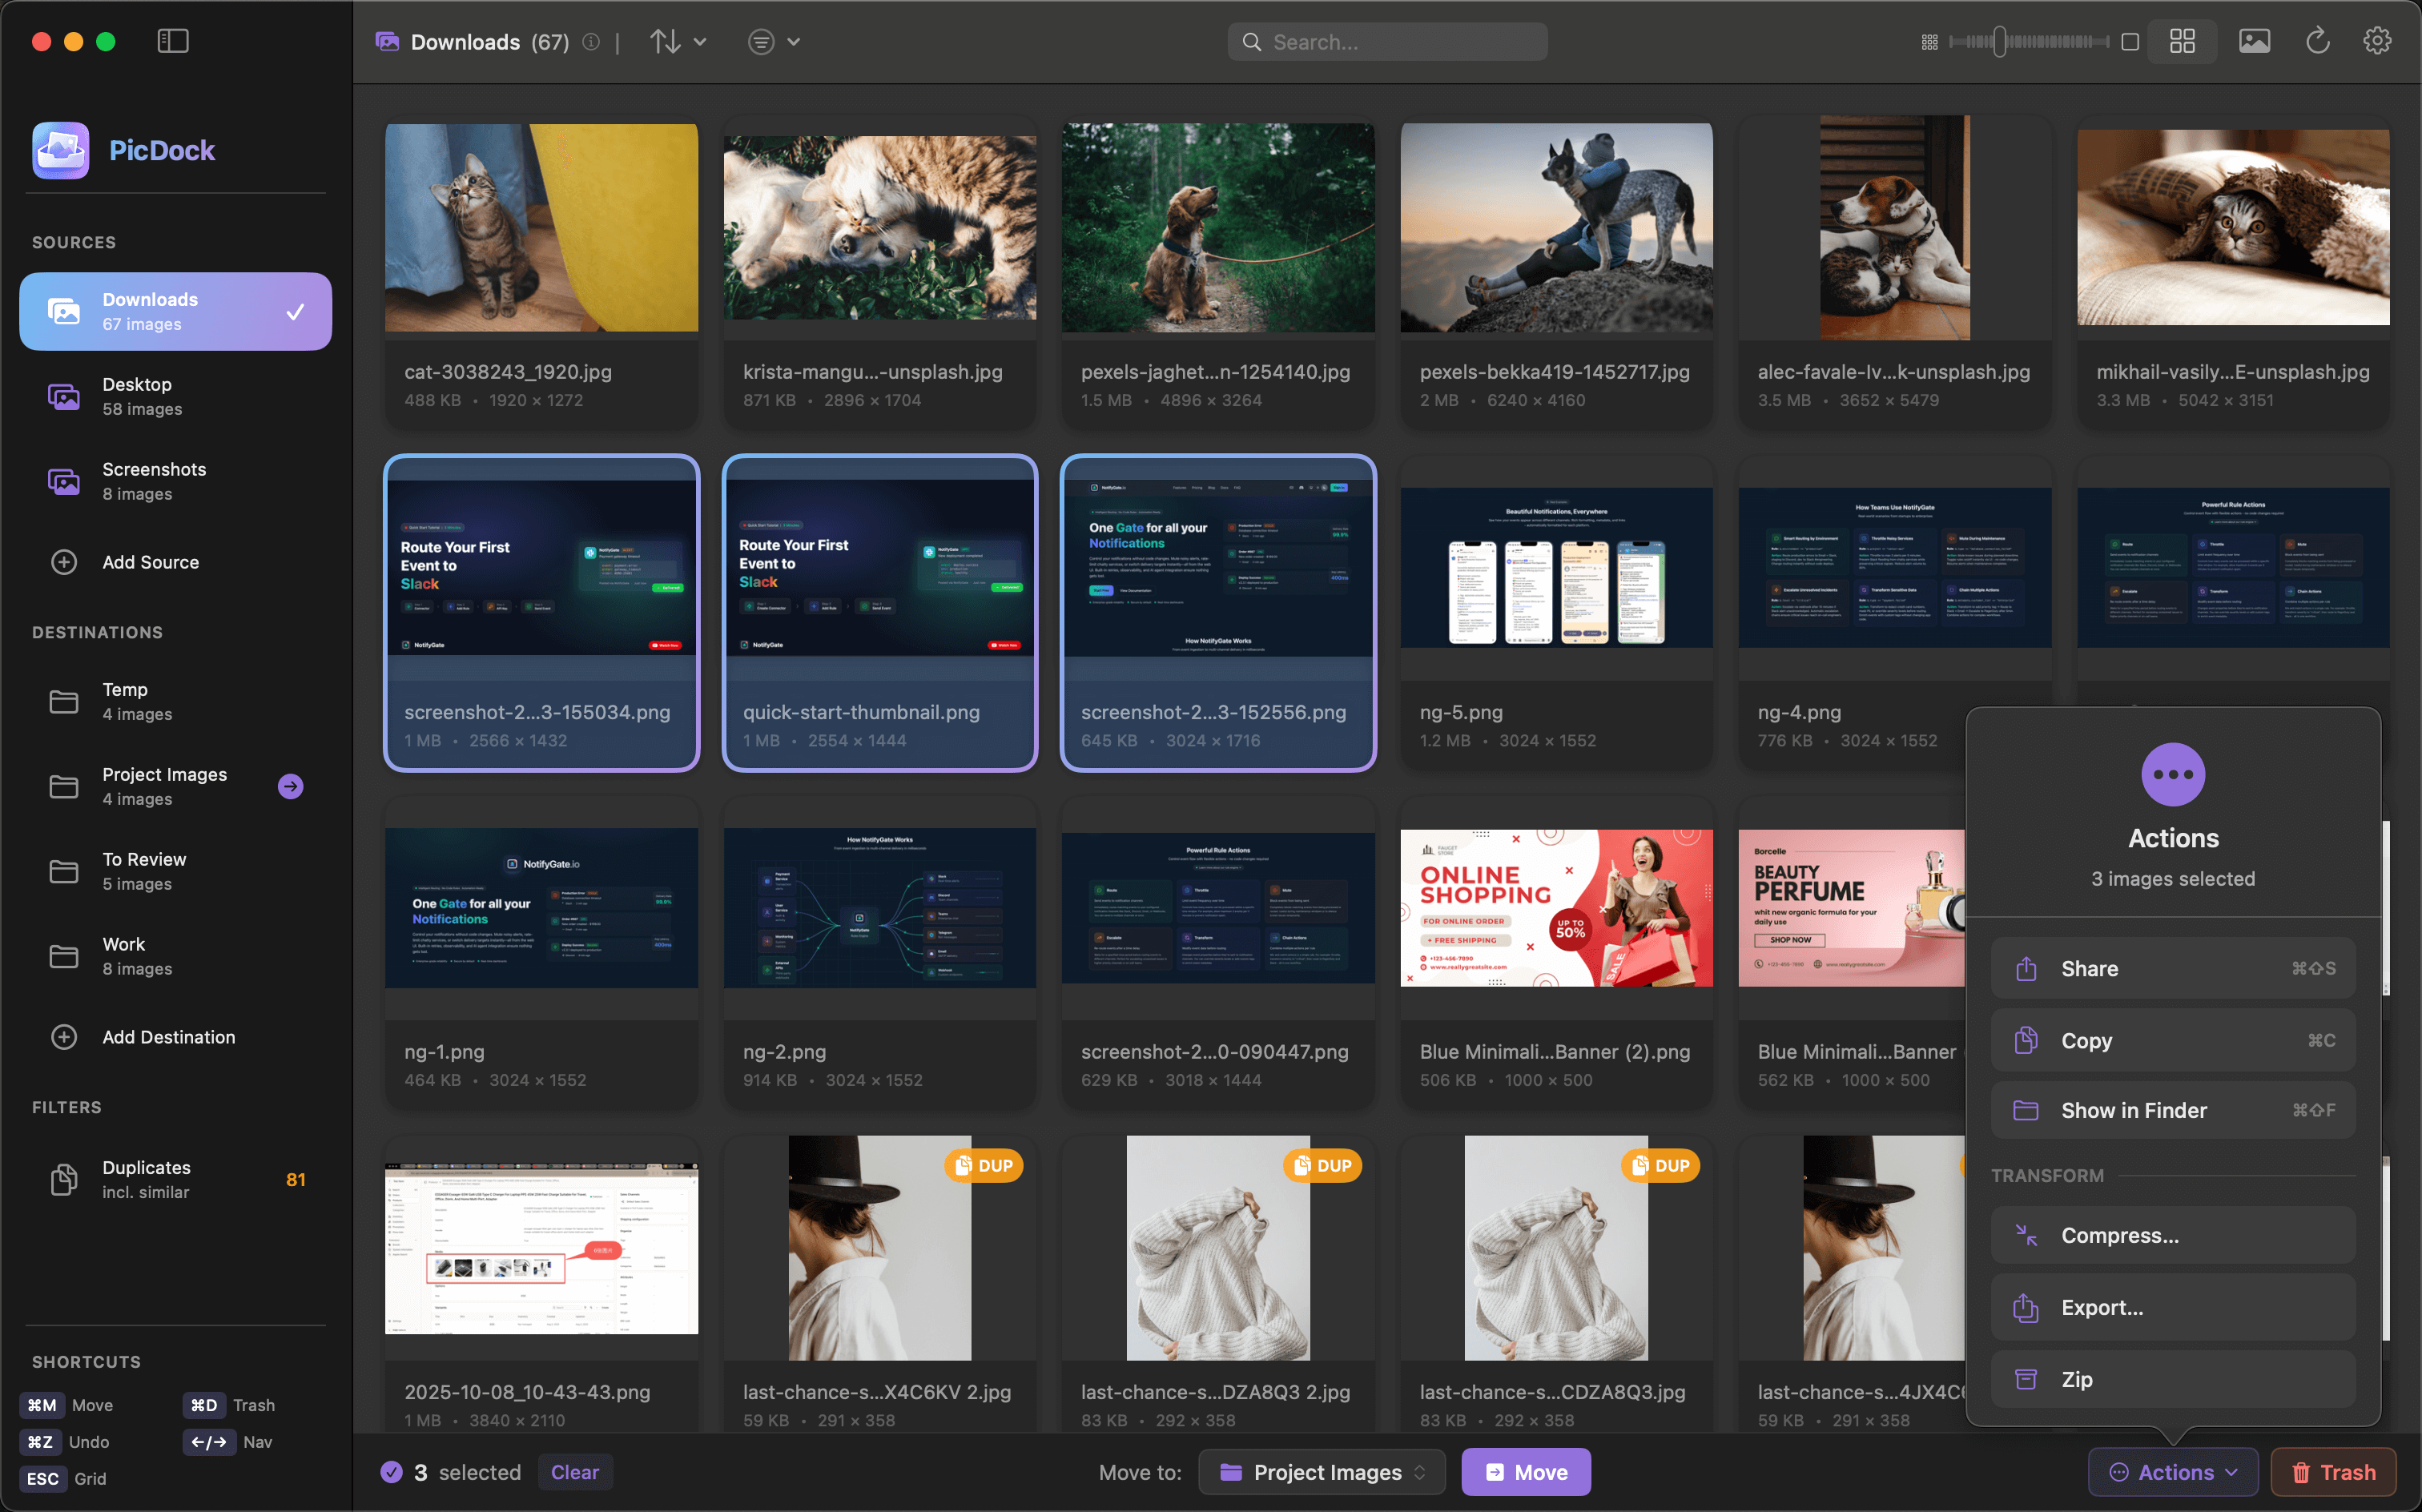Click the image preview icon in the toolbar
2422x1512 pixels.
2254,41
